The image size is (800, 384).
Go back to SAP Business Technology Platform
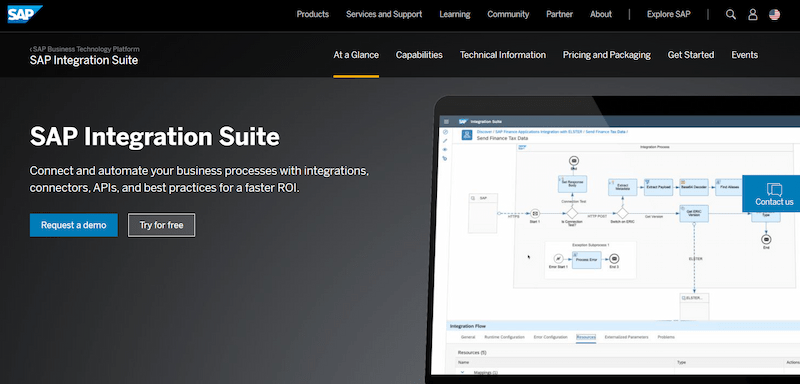tap(85, 49)
